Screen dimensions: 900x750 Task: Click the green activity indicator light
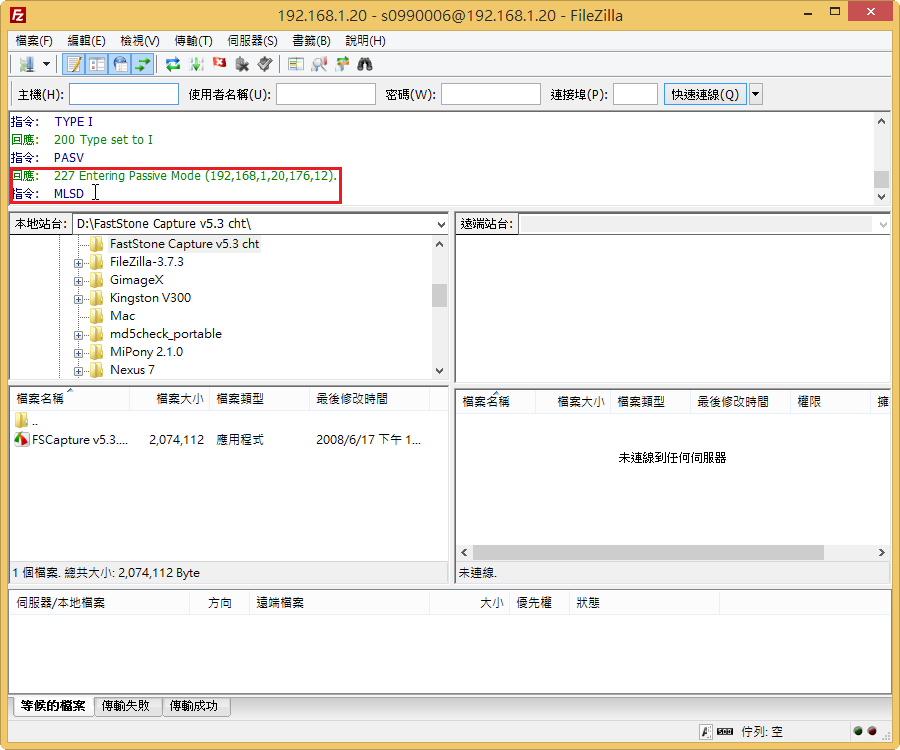858,731
